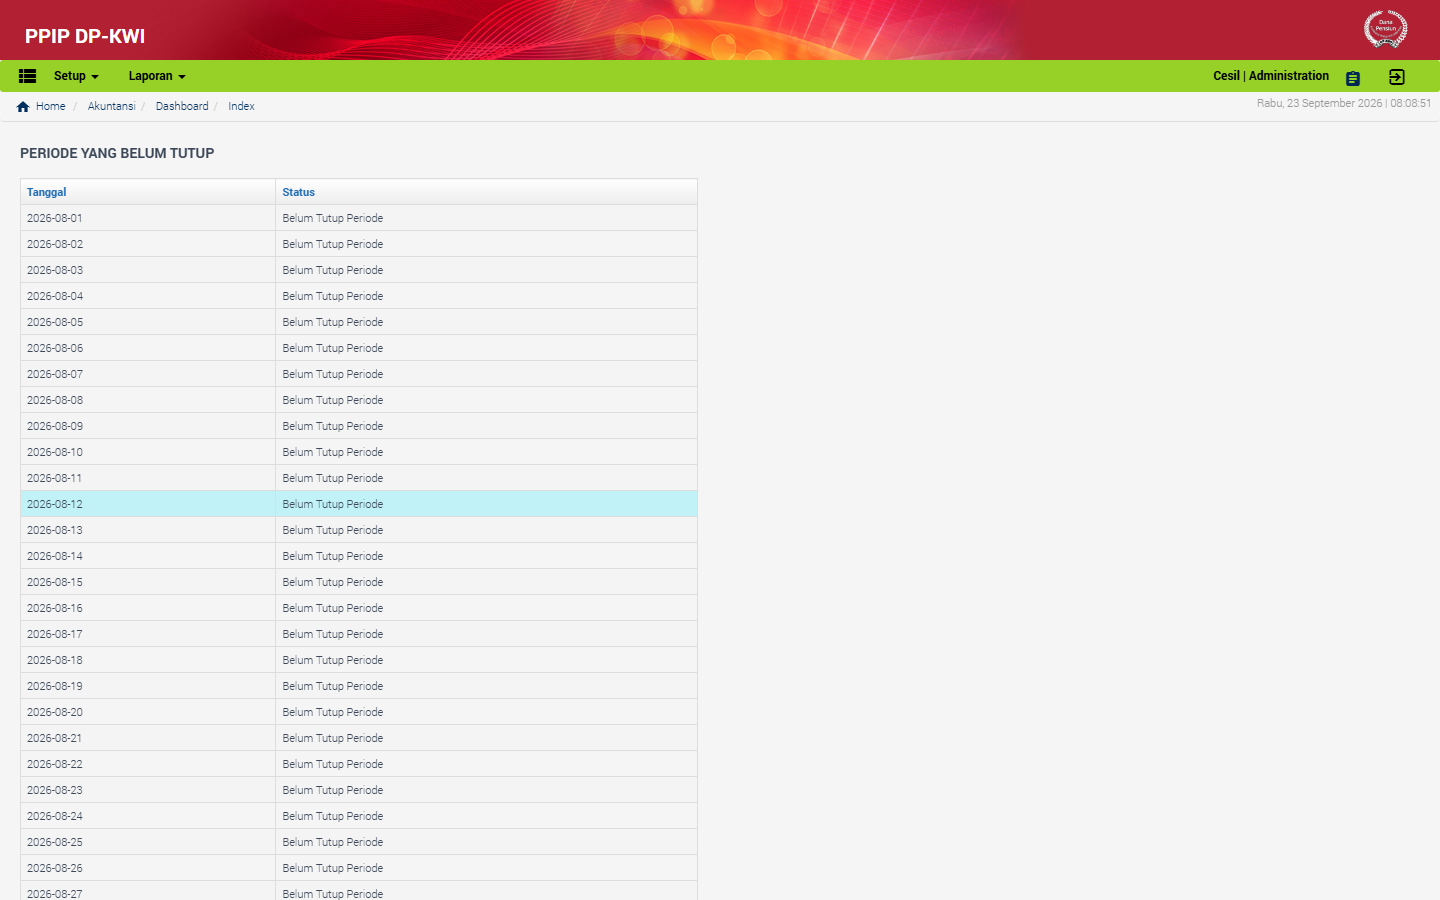The height and width of the screenshot is (900, 1440).
Task: Click the logout icon in green bar
Action: click(x=1397, y=77)
